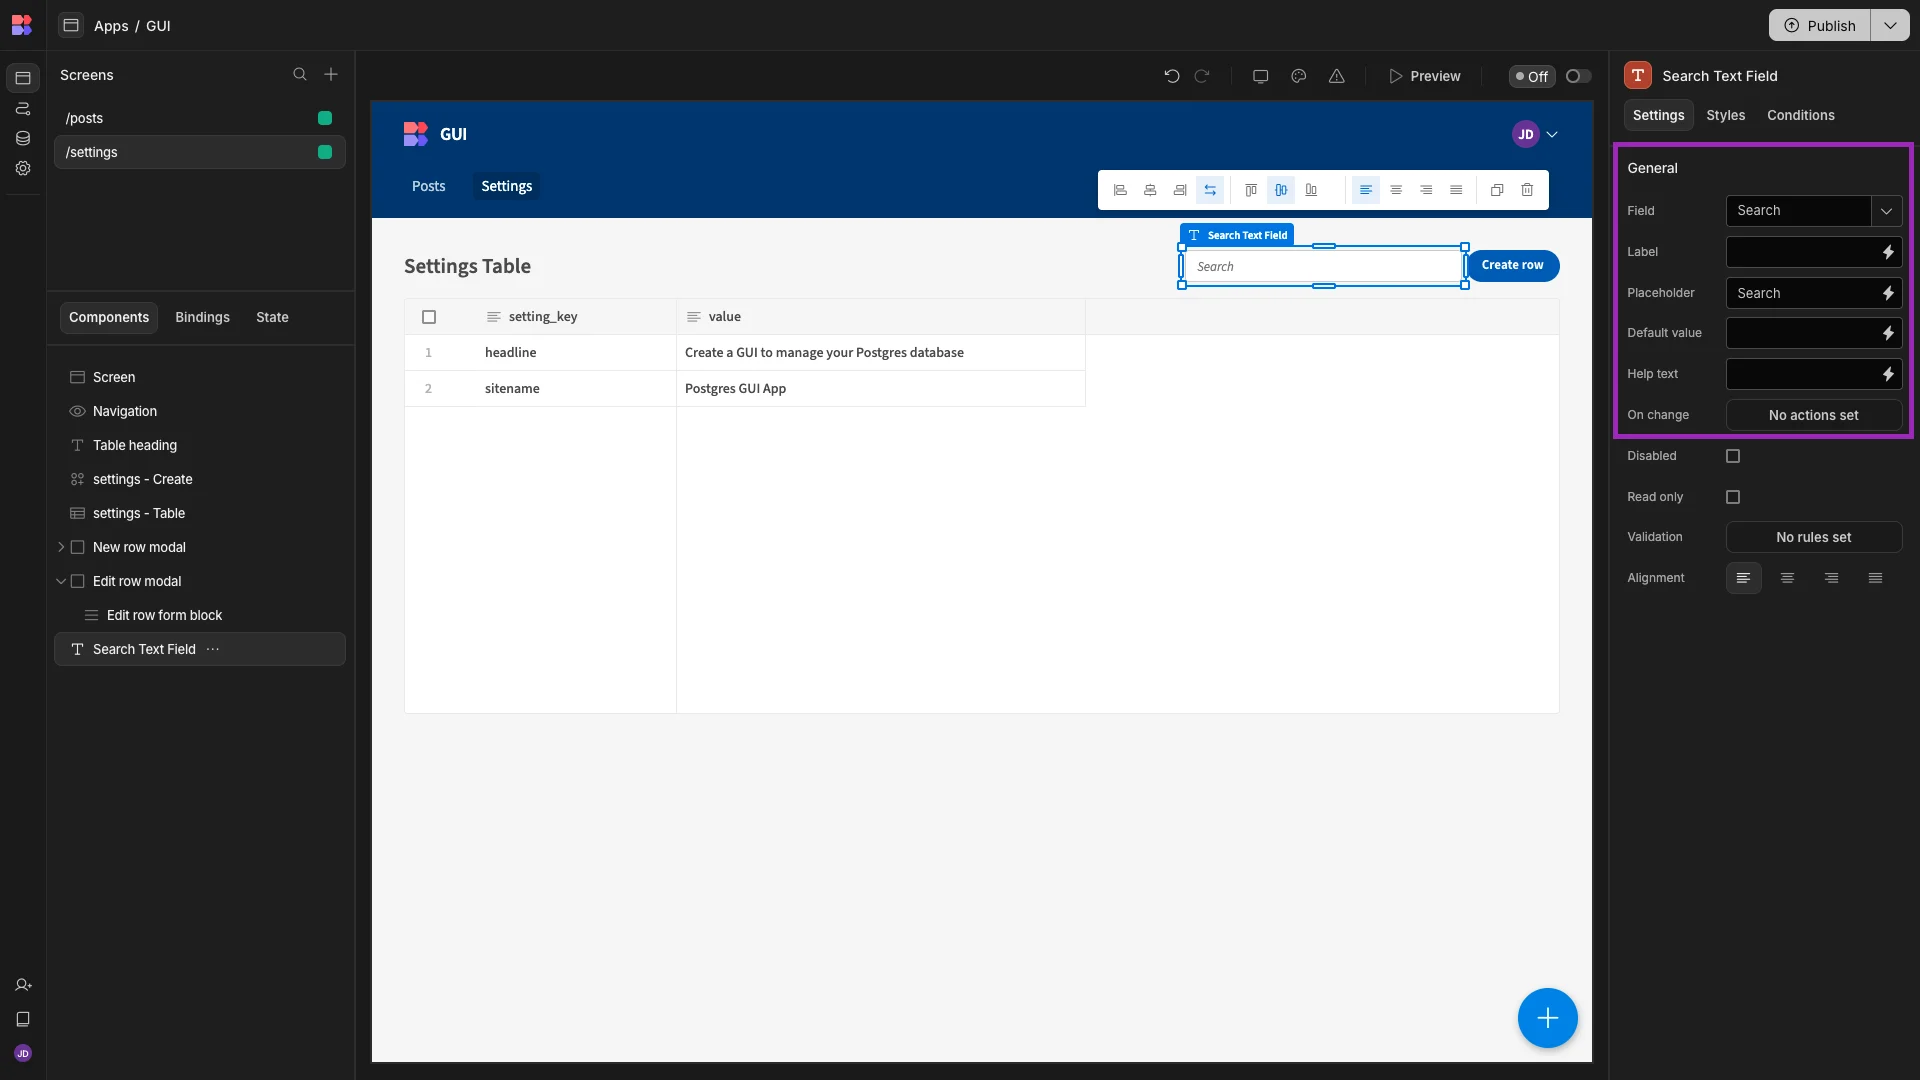
Task: Open the theme palette icon
Action: tap(1299, 76)
